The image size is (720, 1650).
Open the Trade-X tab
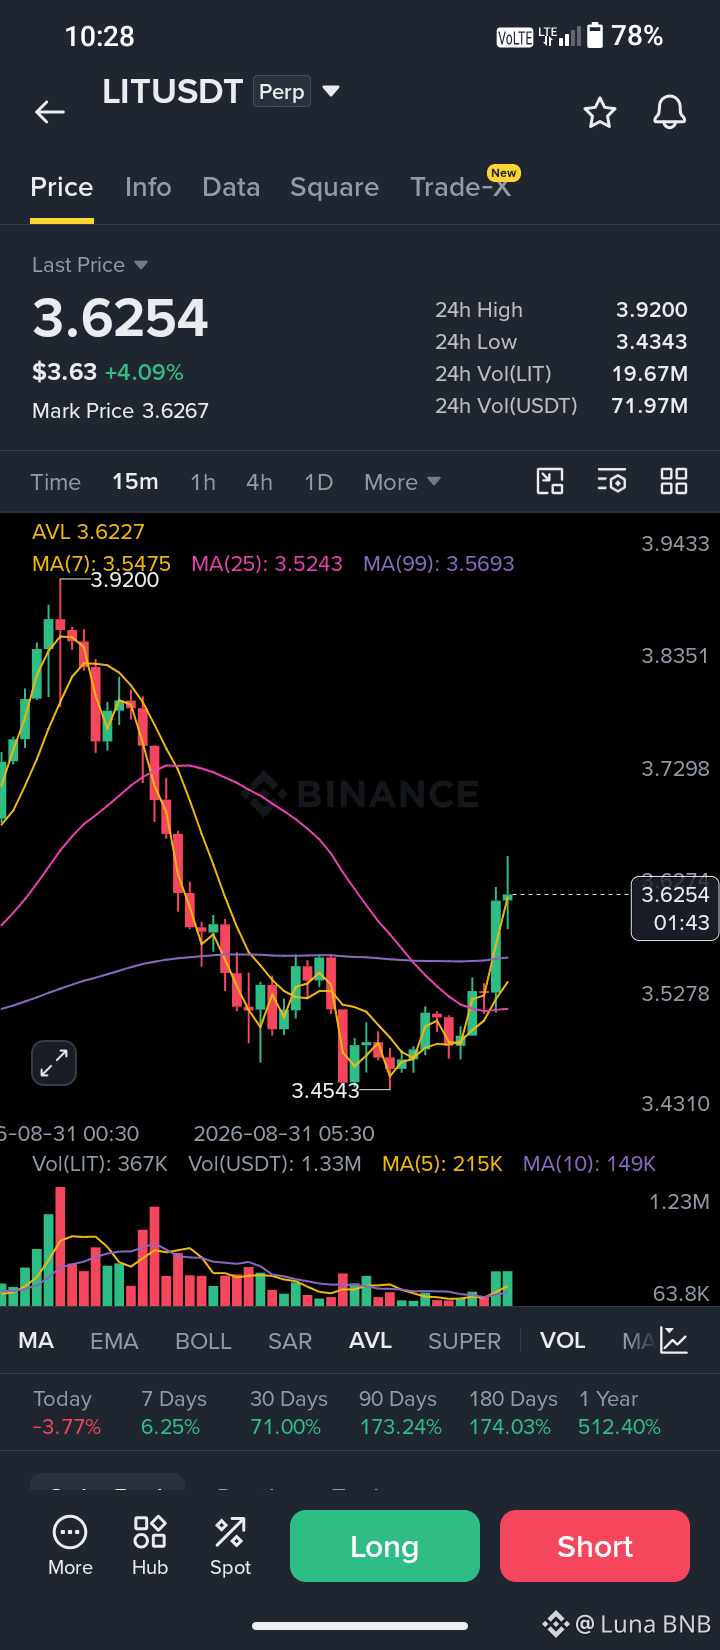(x=462, y=186)
